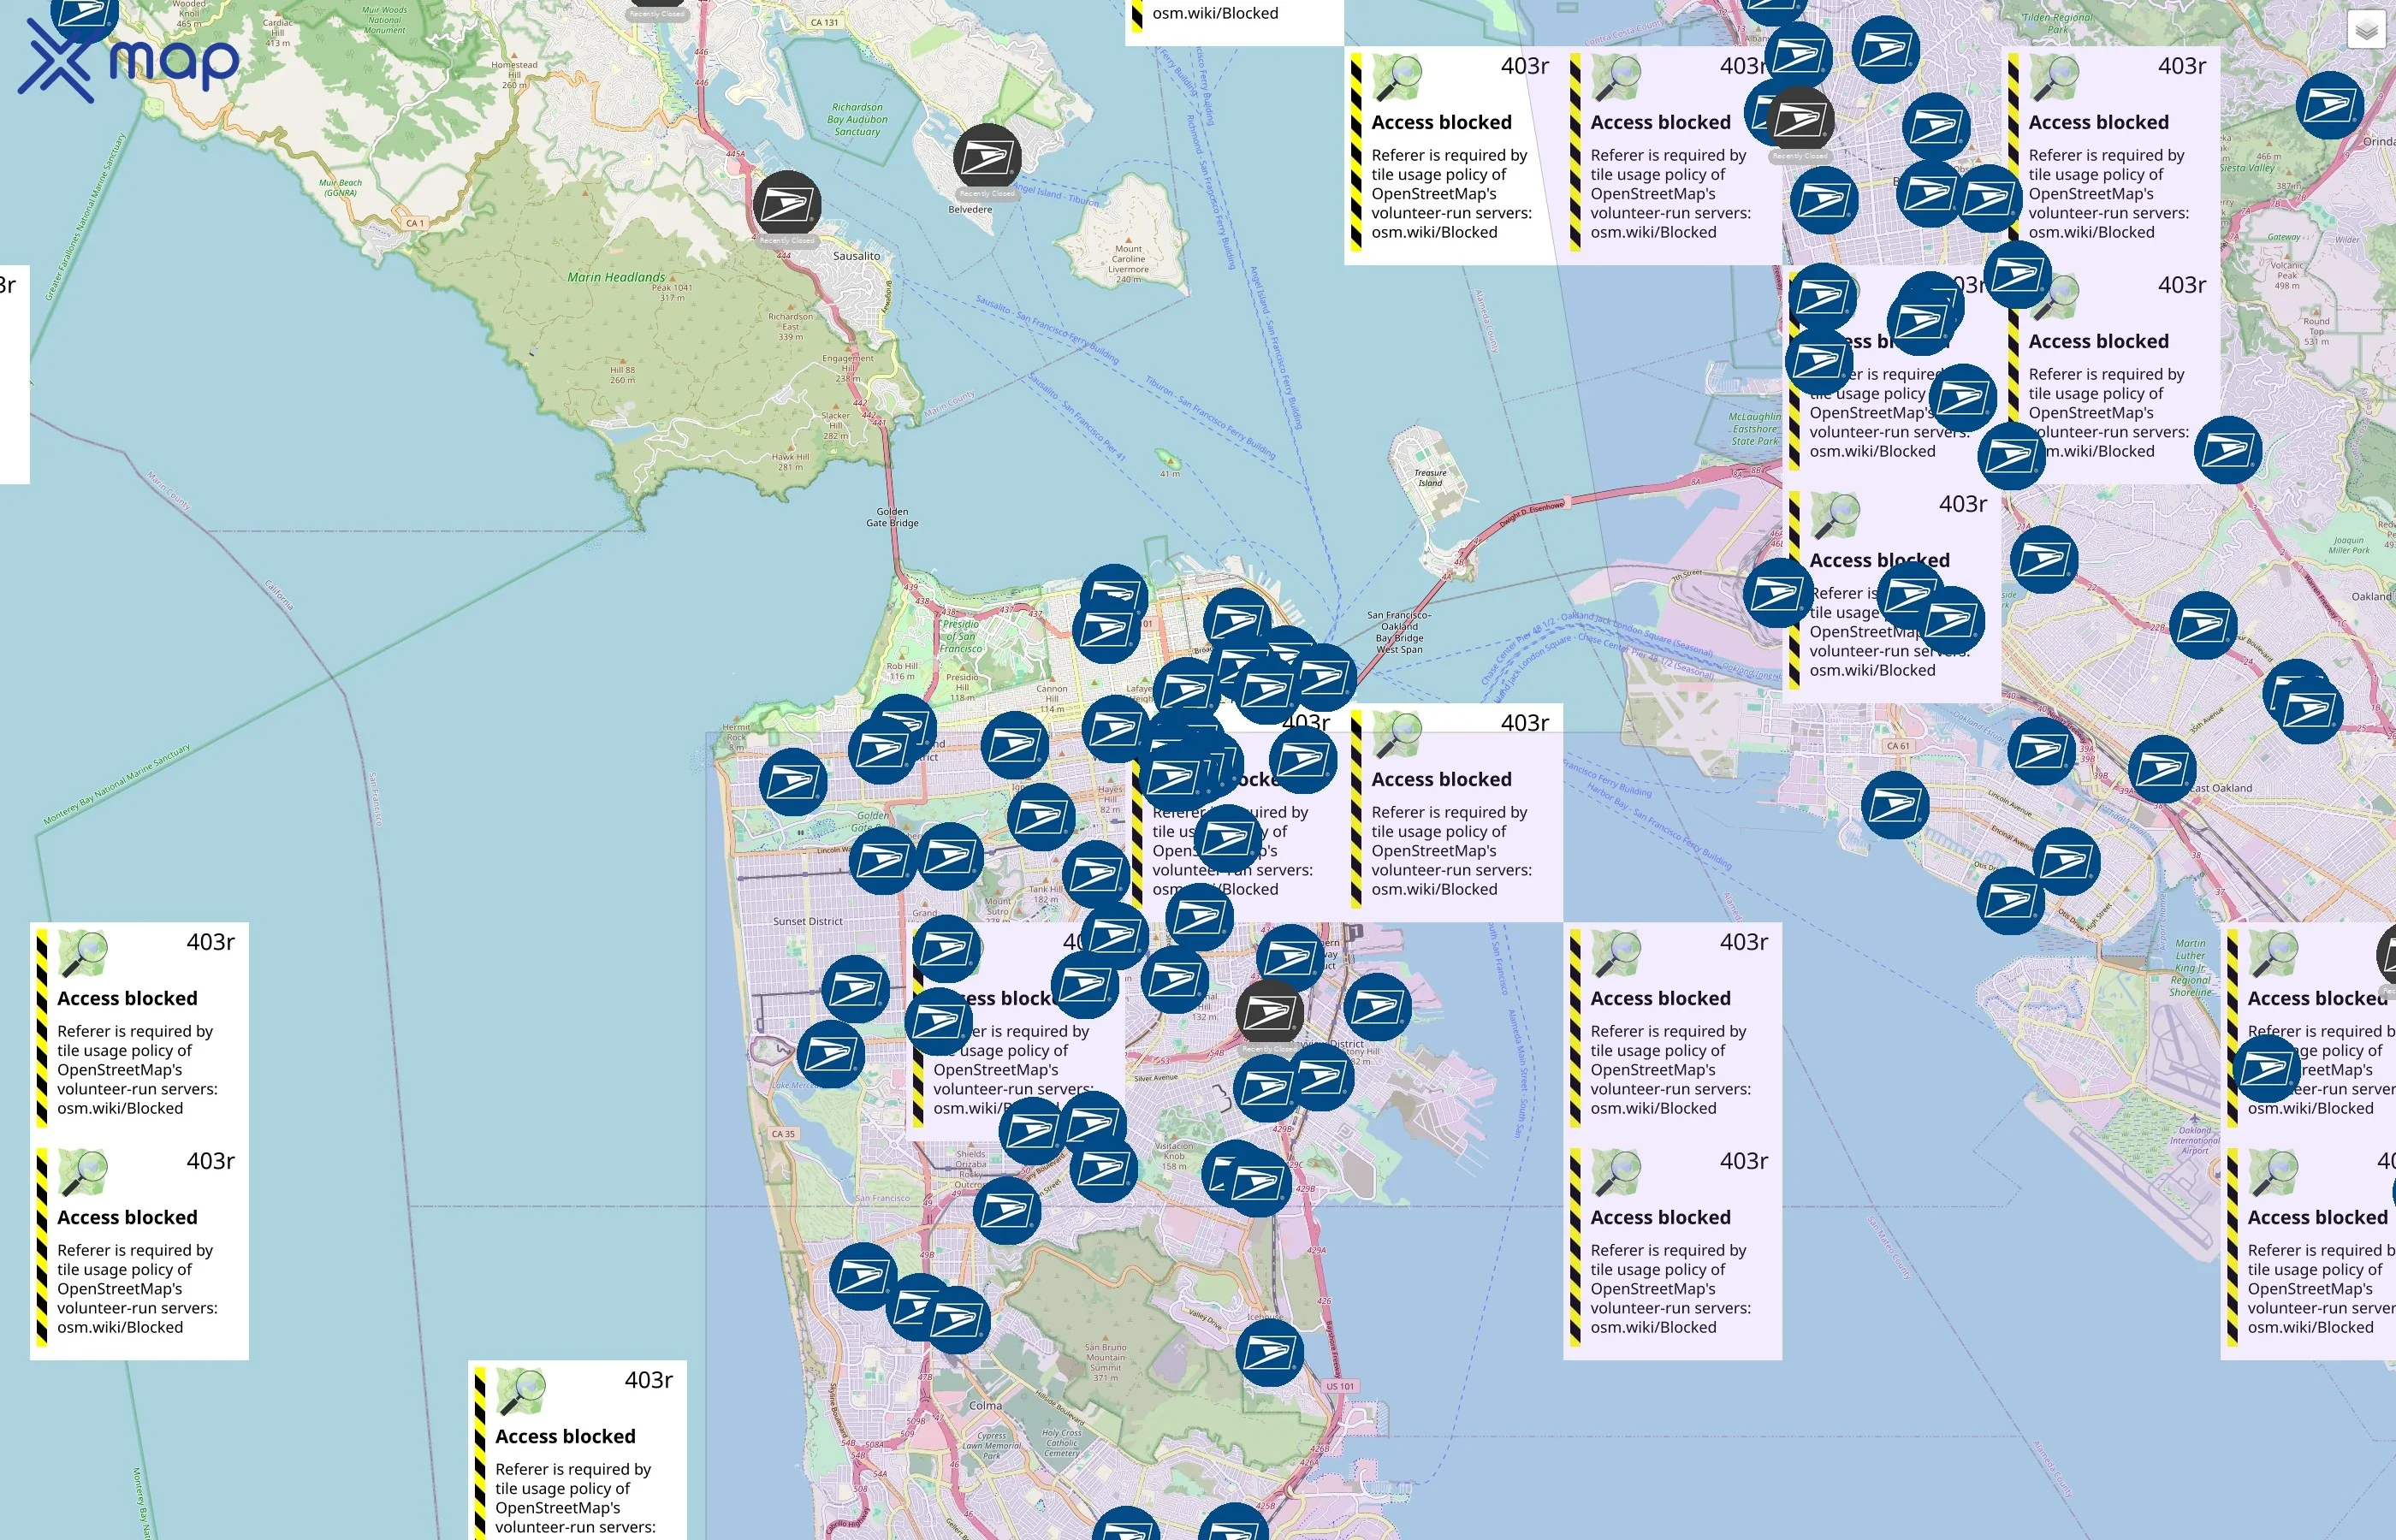Open the map layers switcher button

[2365, 31]
